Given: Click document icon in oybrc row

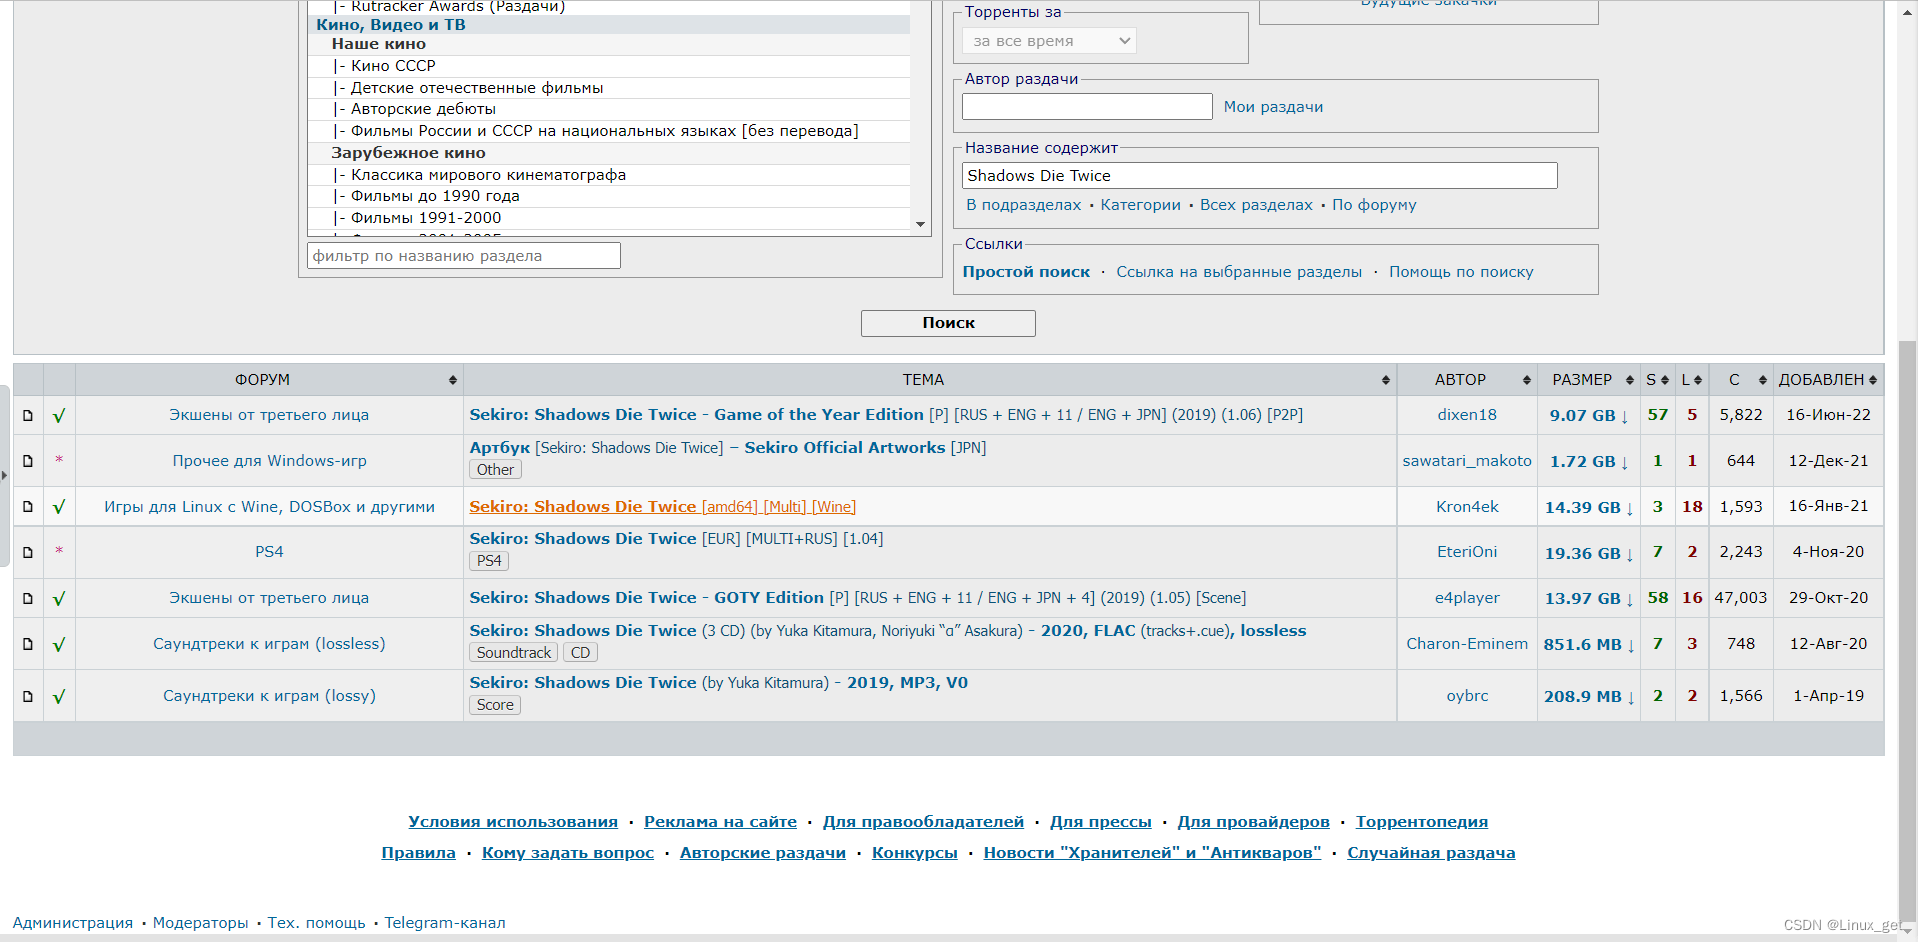Looking at the screenshot, I should 28,696.
